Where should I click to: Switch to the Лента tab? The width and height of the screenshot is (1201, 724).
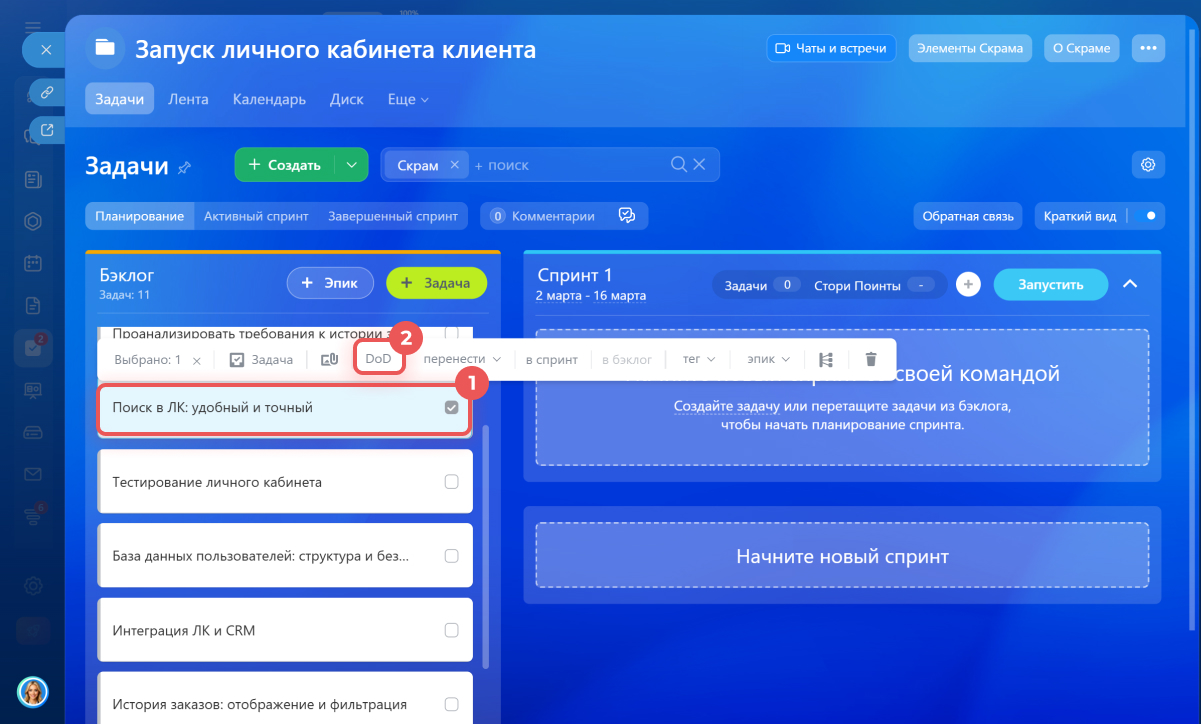coord(188,99)
